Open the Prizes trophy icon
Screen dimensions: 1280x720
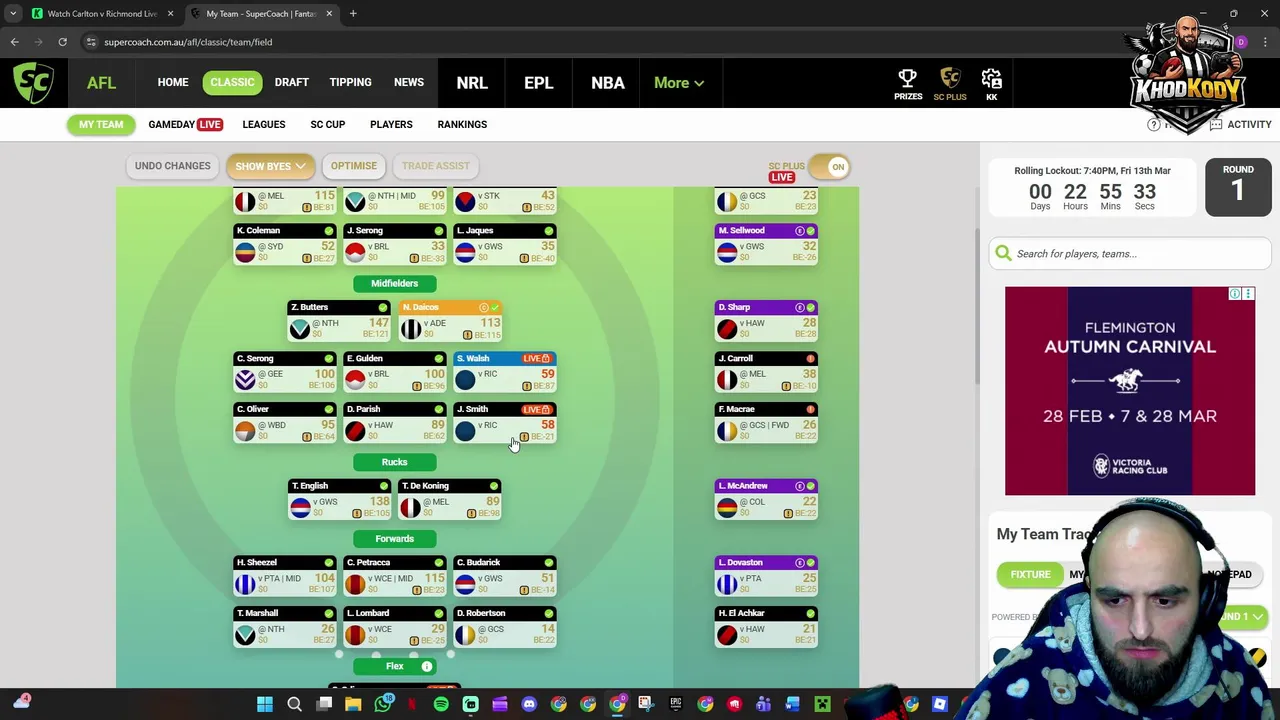tap(908, 78)
